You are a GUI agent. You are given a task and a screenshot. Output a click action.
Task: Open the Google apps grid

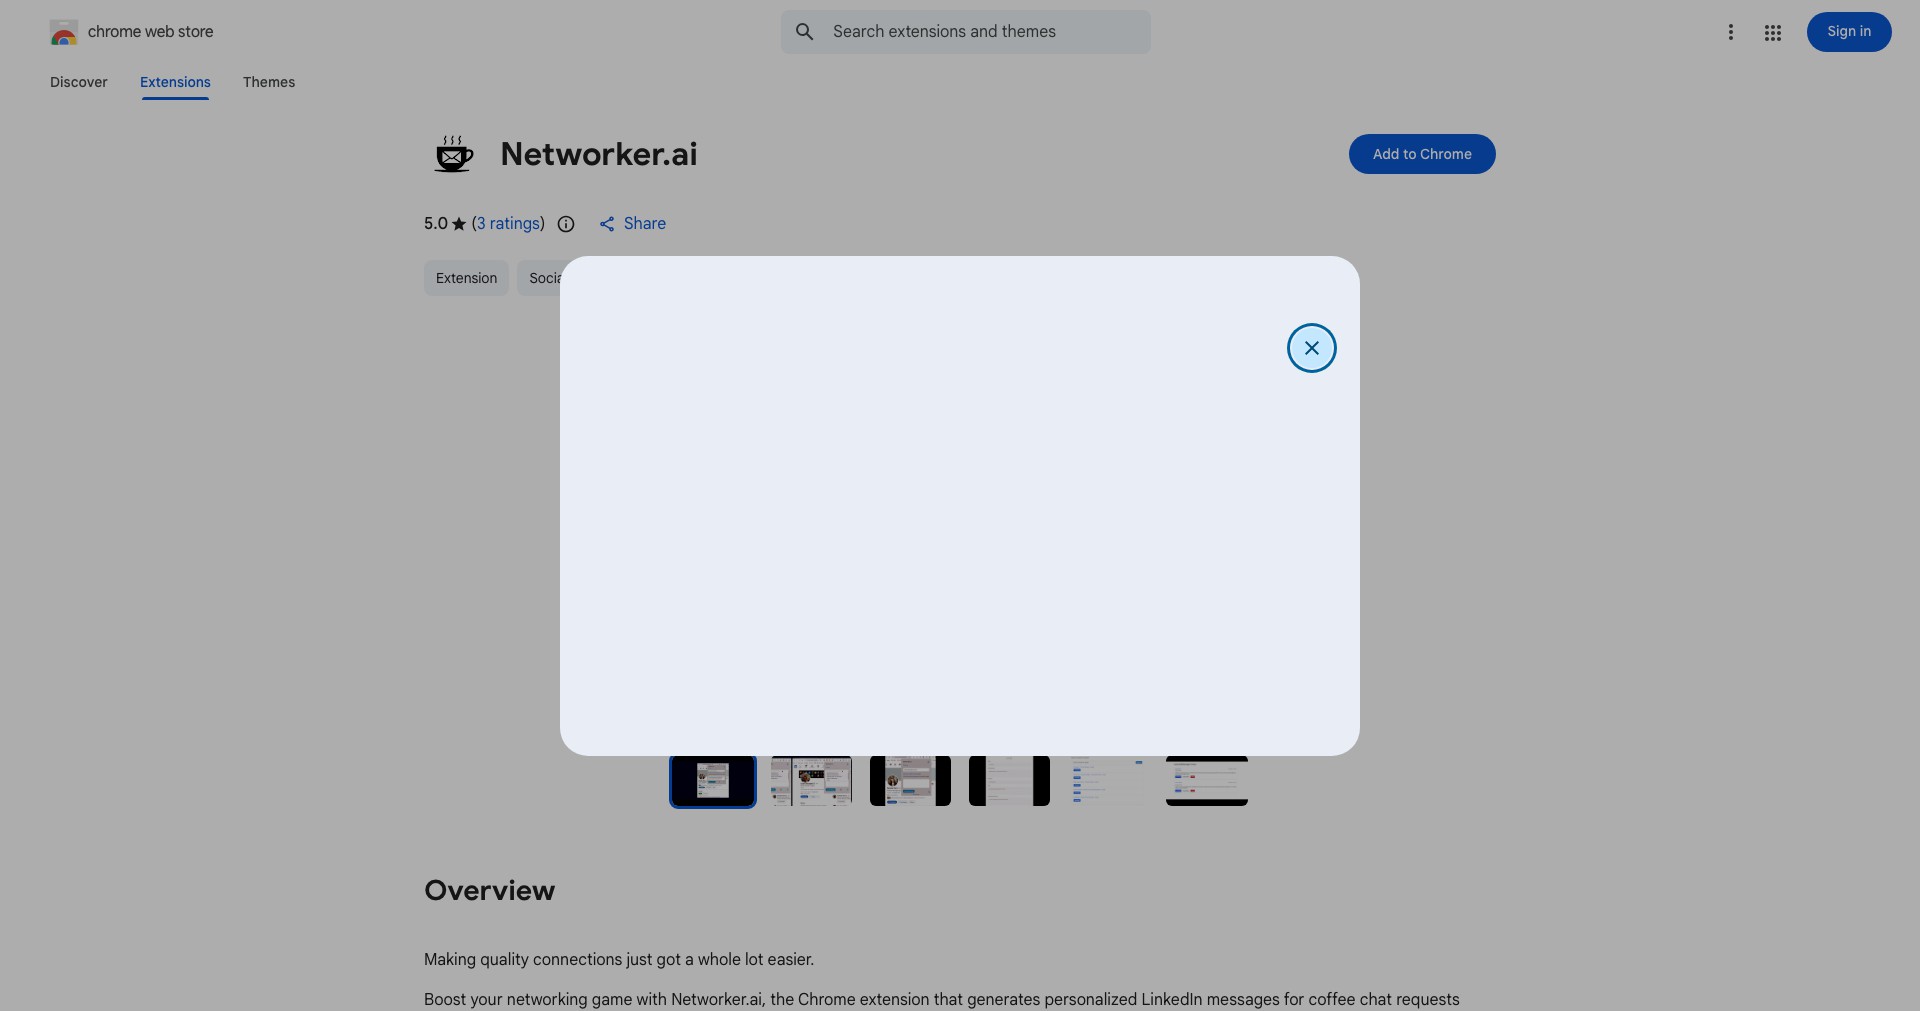click(x=1772, y=32)
